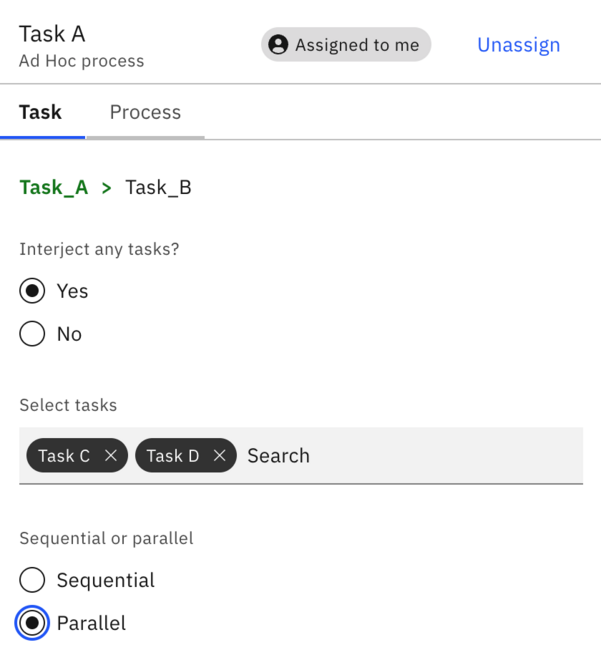601x650 pixels.
Task: Click the Unassign link
Action: tap(519, 45)
